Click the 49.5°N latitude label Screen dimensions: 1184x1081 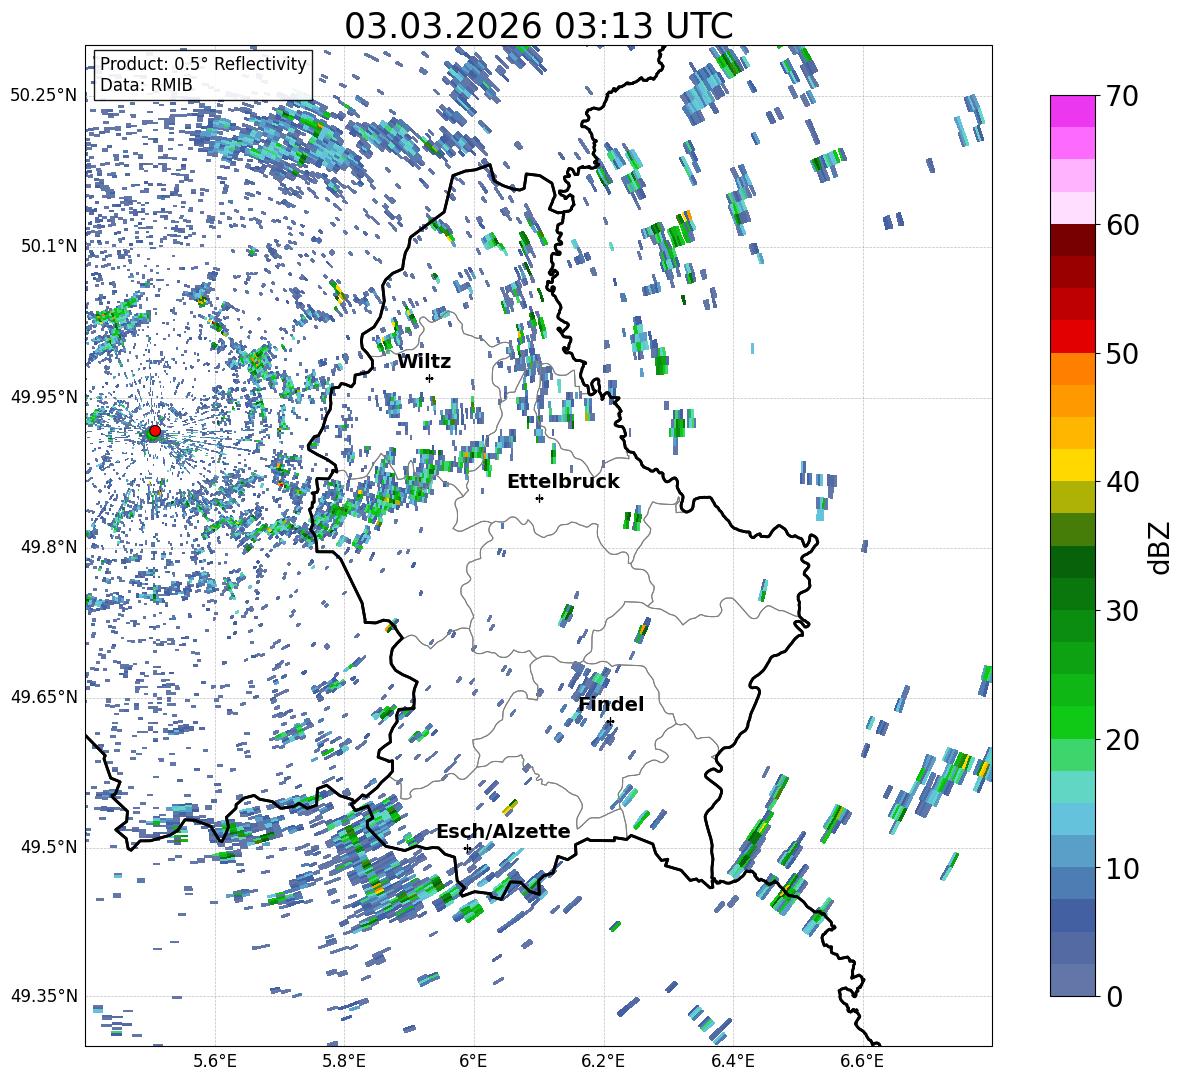coord(48,847)
